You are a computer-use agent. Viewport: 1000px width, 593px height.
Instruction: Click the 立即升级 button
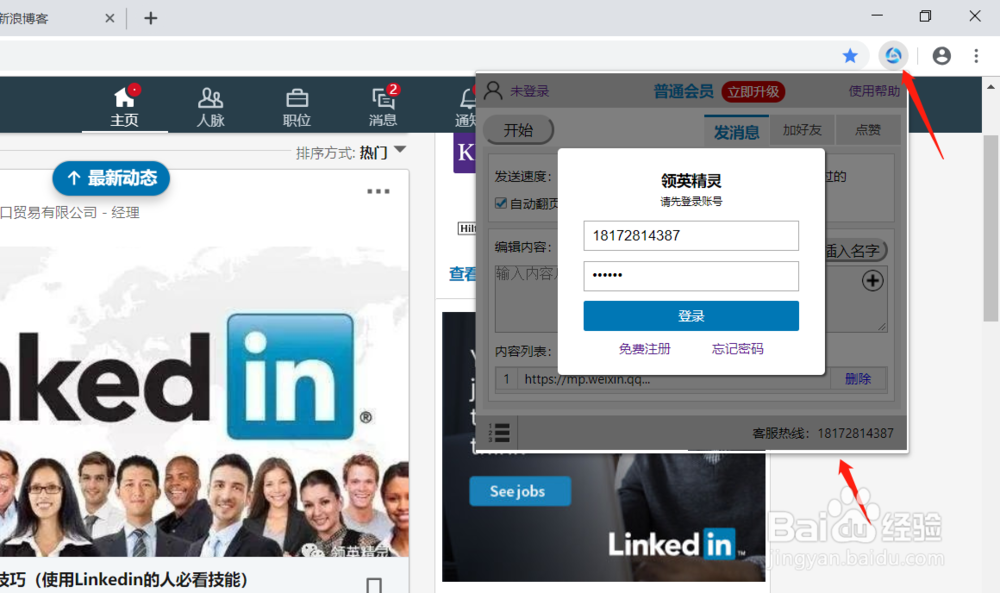pyautogui.click(x=753, y=92)
